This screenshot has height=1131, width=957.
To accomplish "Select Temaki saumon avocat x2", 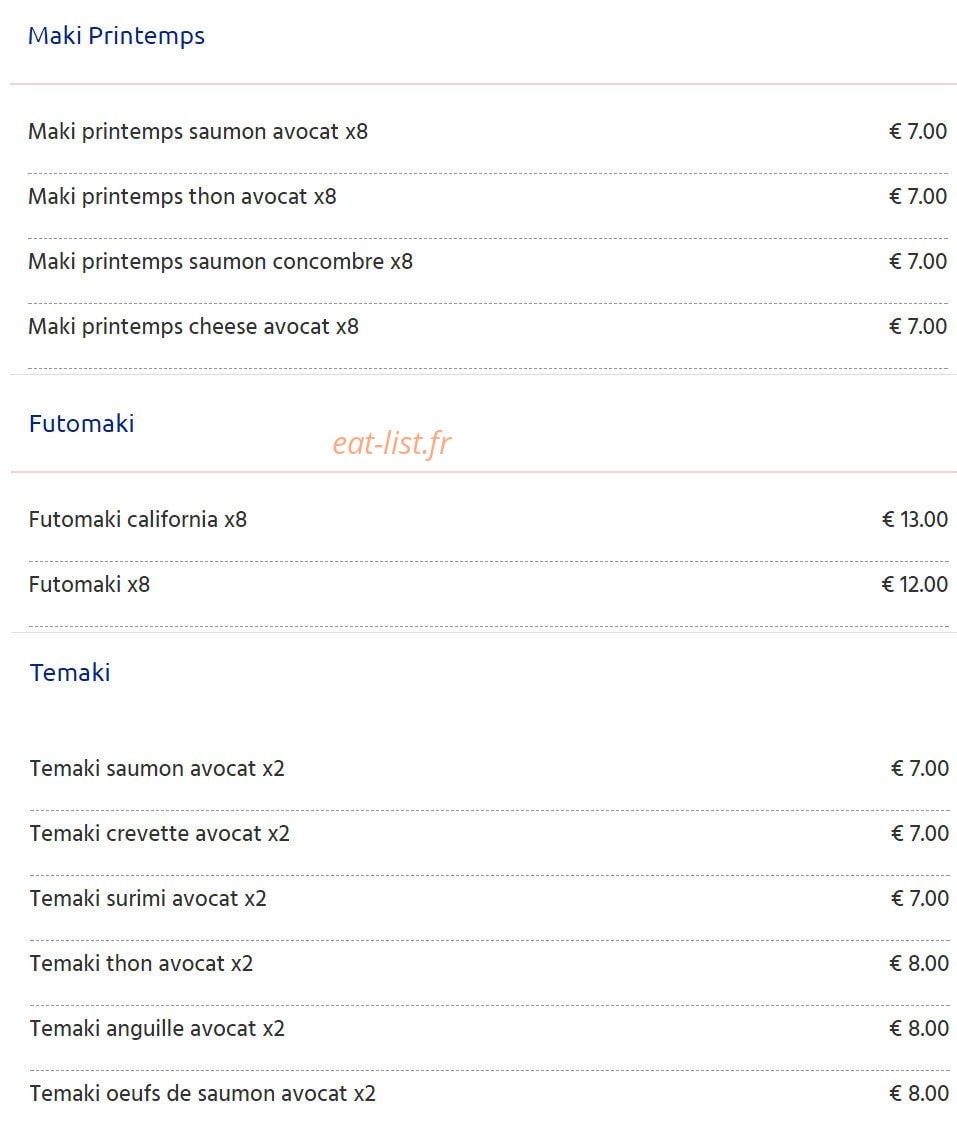I will tap(156, 769).
